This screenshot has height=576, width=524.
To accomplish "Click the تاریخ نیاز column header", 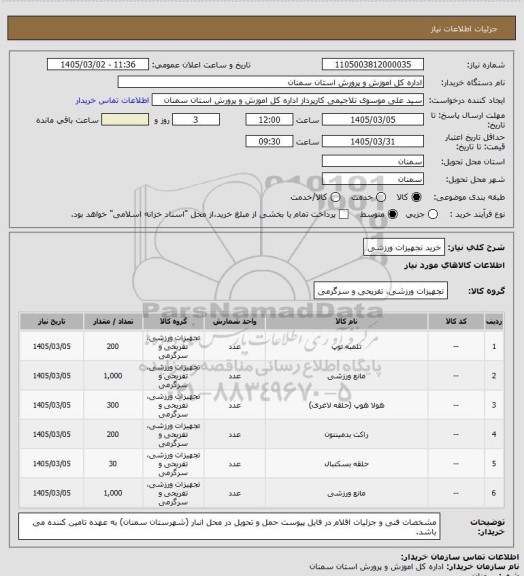I will (x=51, y=321).
